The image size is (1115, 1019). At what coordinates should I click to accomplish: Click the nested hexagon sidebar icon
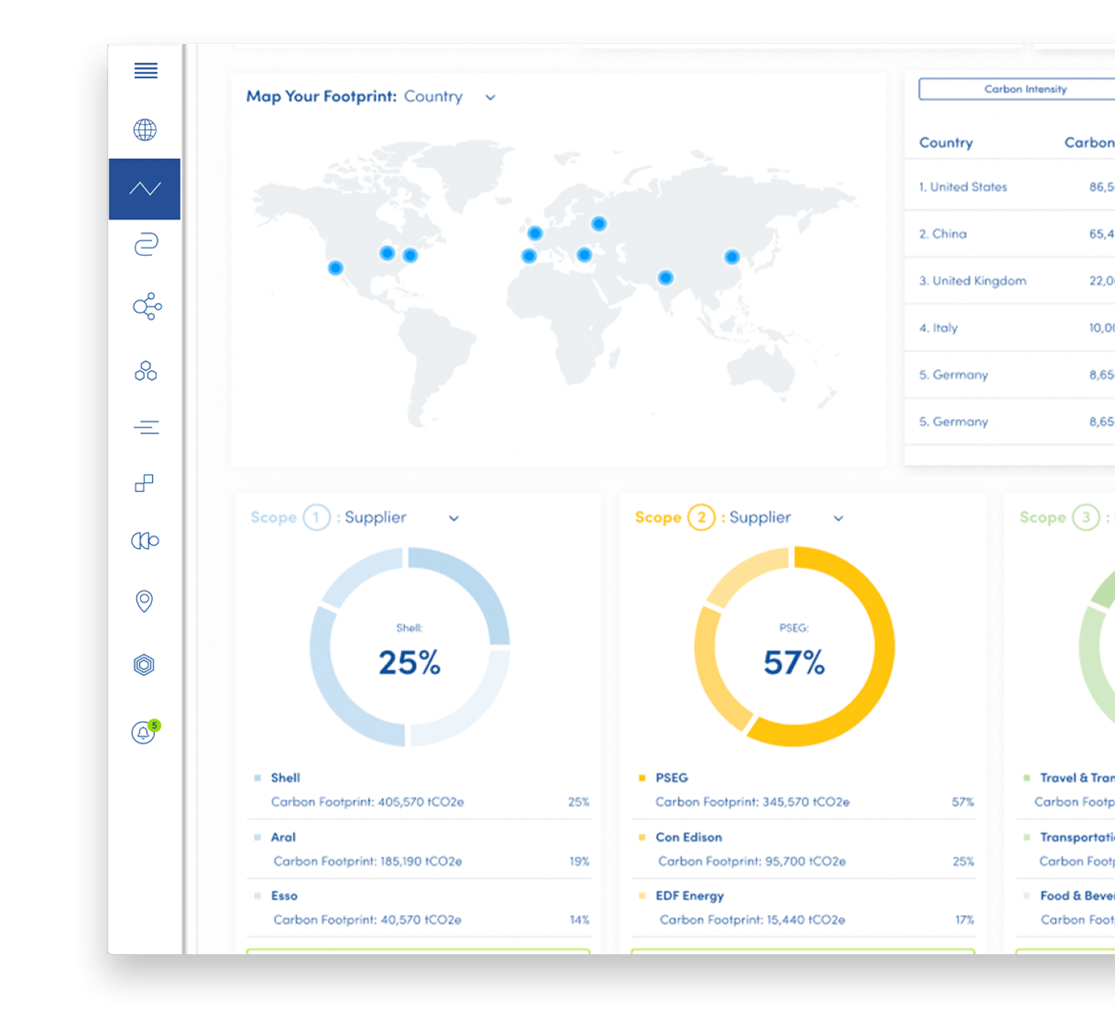click(144, 665)
